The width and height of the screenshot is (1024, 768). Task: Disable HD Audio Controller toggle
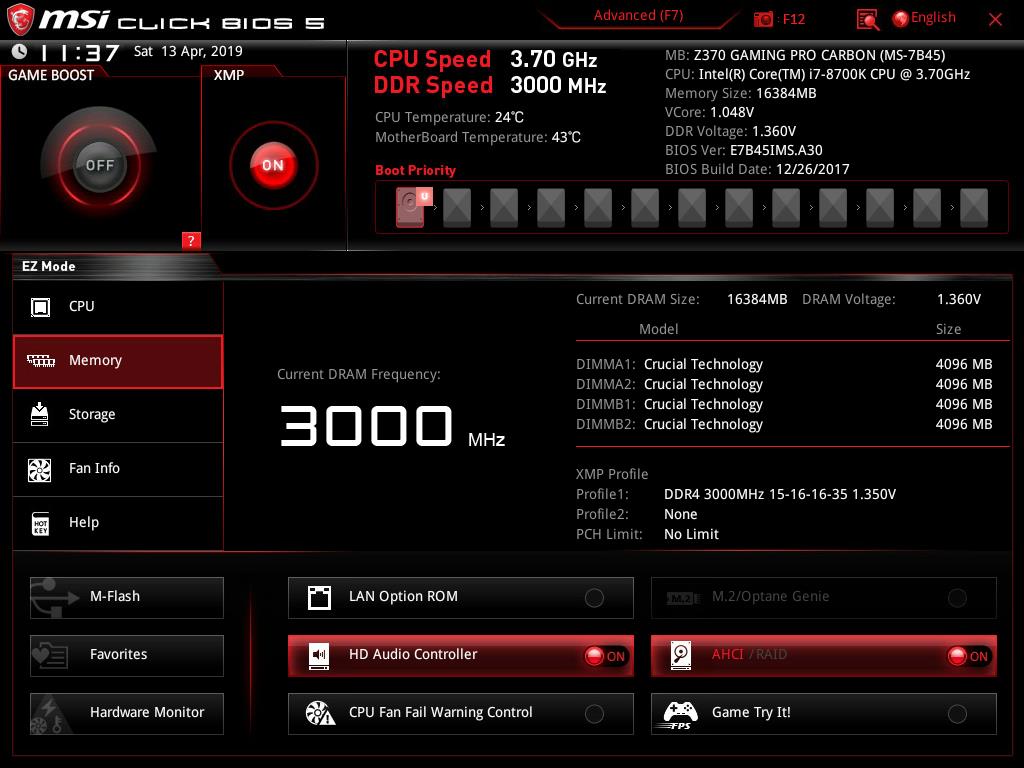pos(606,656)
